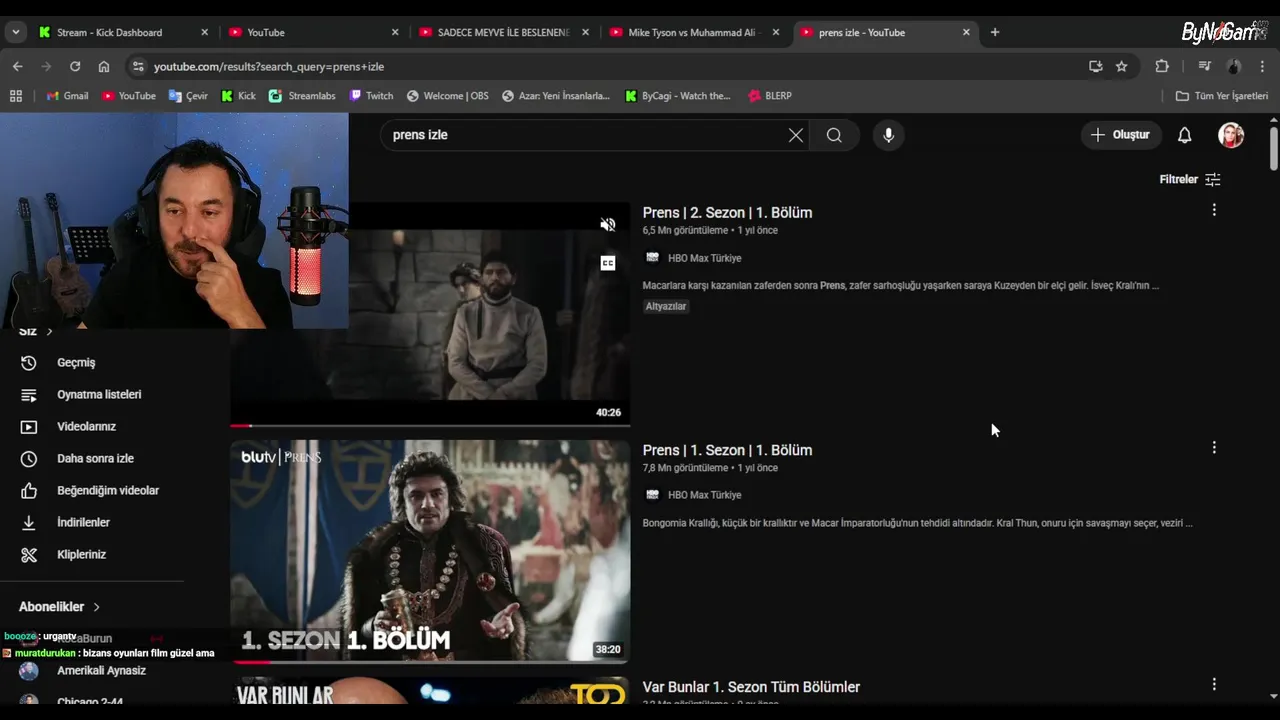The height and width of the screenshot is (720, 1280).
Task: Switch to the SADECE MEYVE İLE BESLENEN tab
Action: point(503,33)
